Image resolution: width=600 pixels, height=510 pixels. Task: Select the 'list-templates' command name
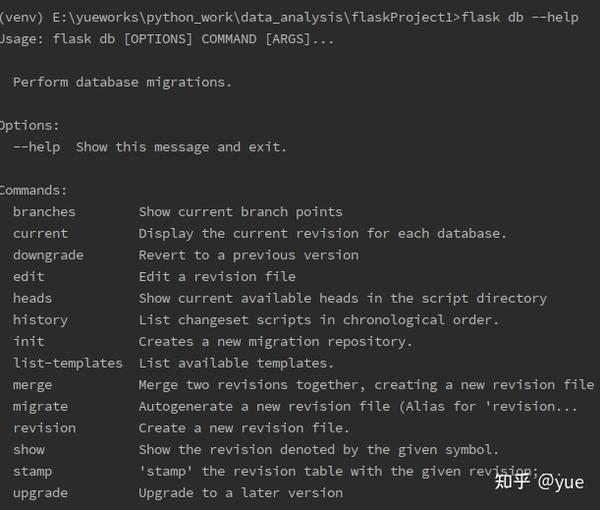tap(67, 363)
